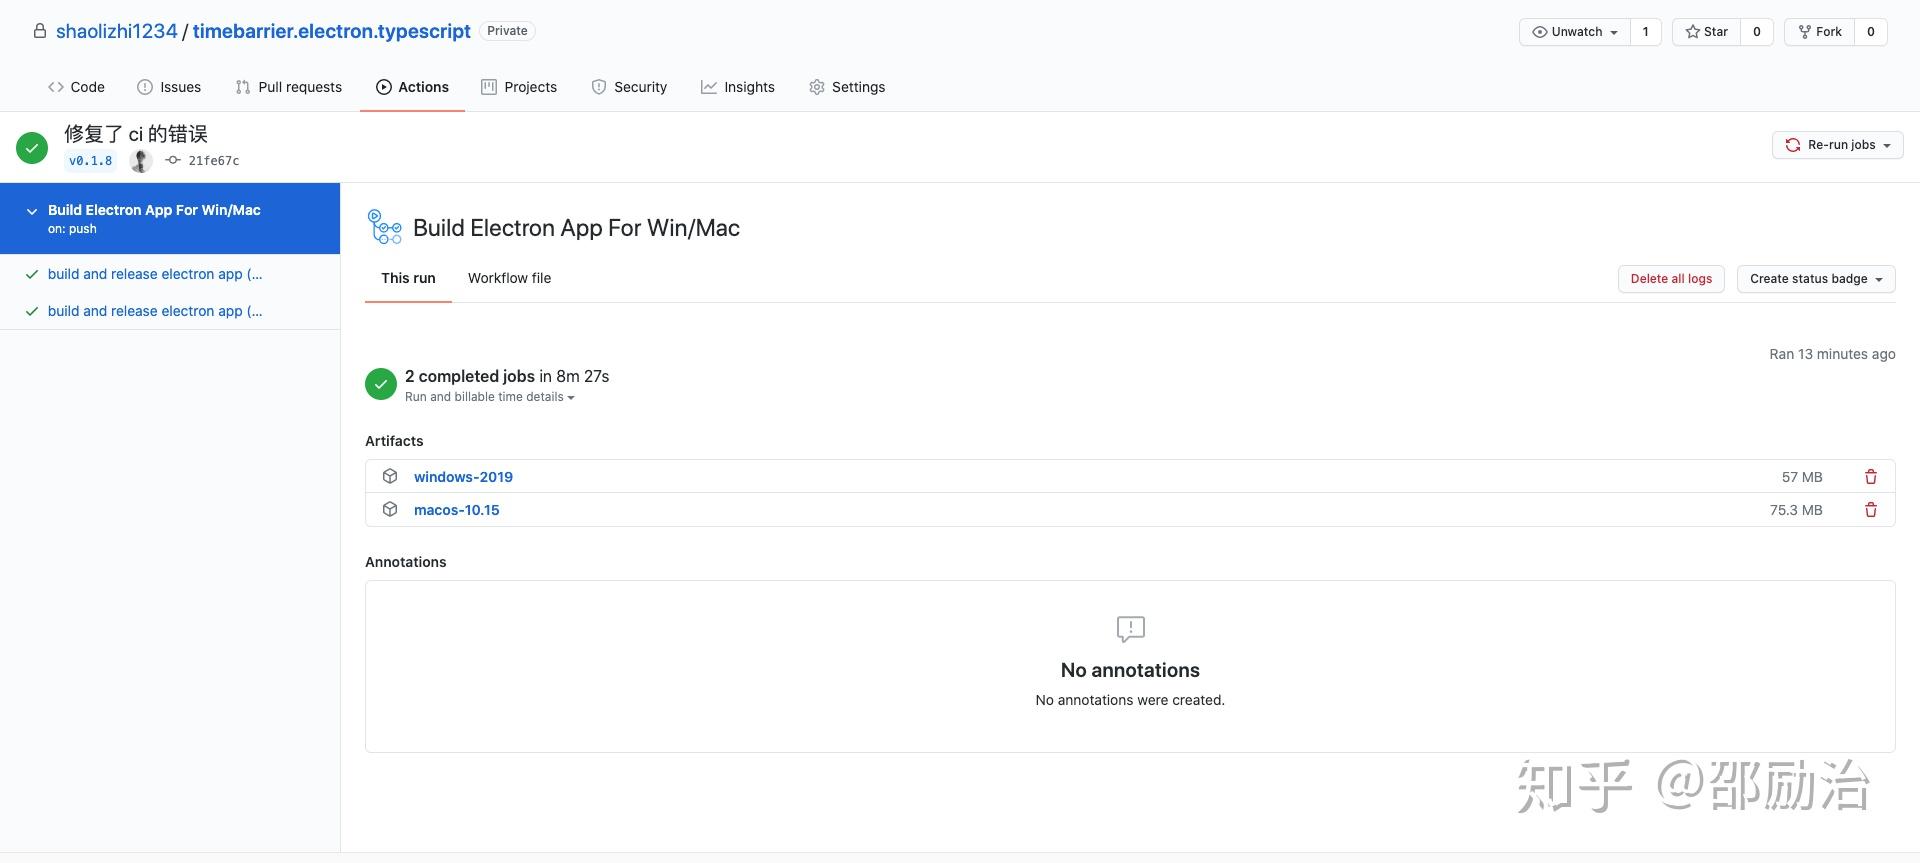Open the first build and release electron app job
This screenshot has height=863, width=1920.
(155, 274)
